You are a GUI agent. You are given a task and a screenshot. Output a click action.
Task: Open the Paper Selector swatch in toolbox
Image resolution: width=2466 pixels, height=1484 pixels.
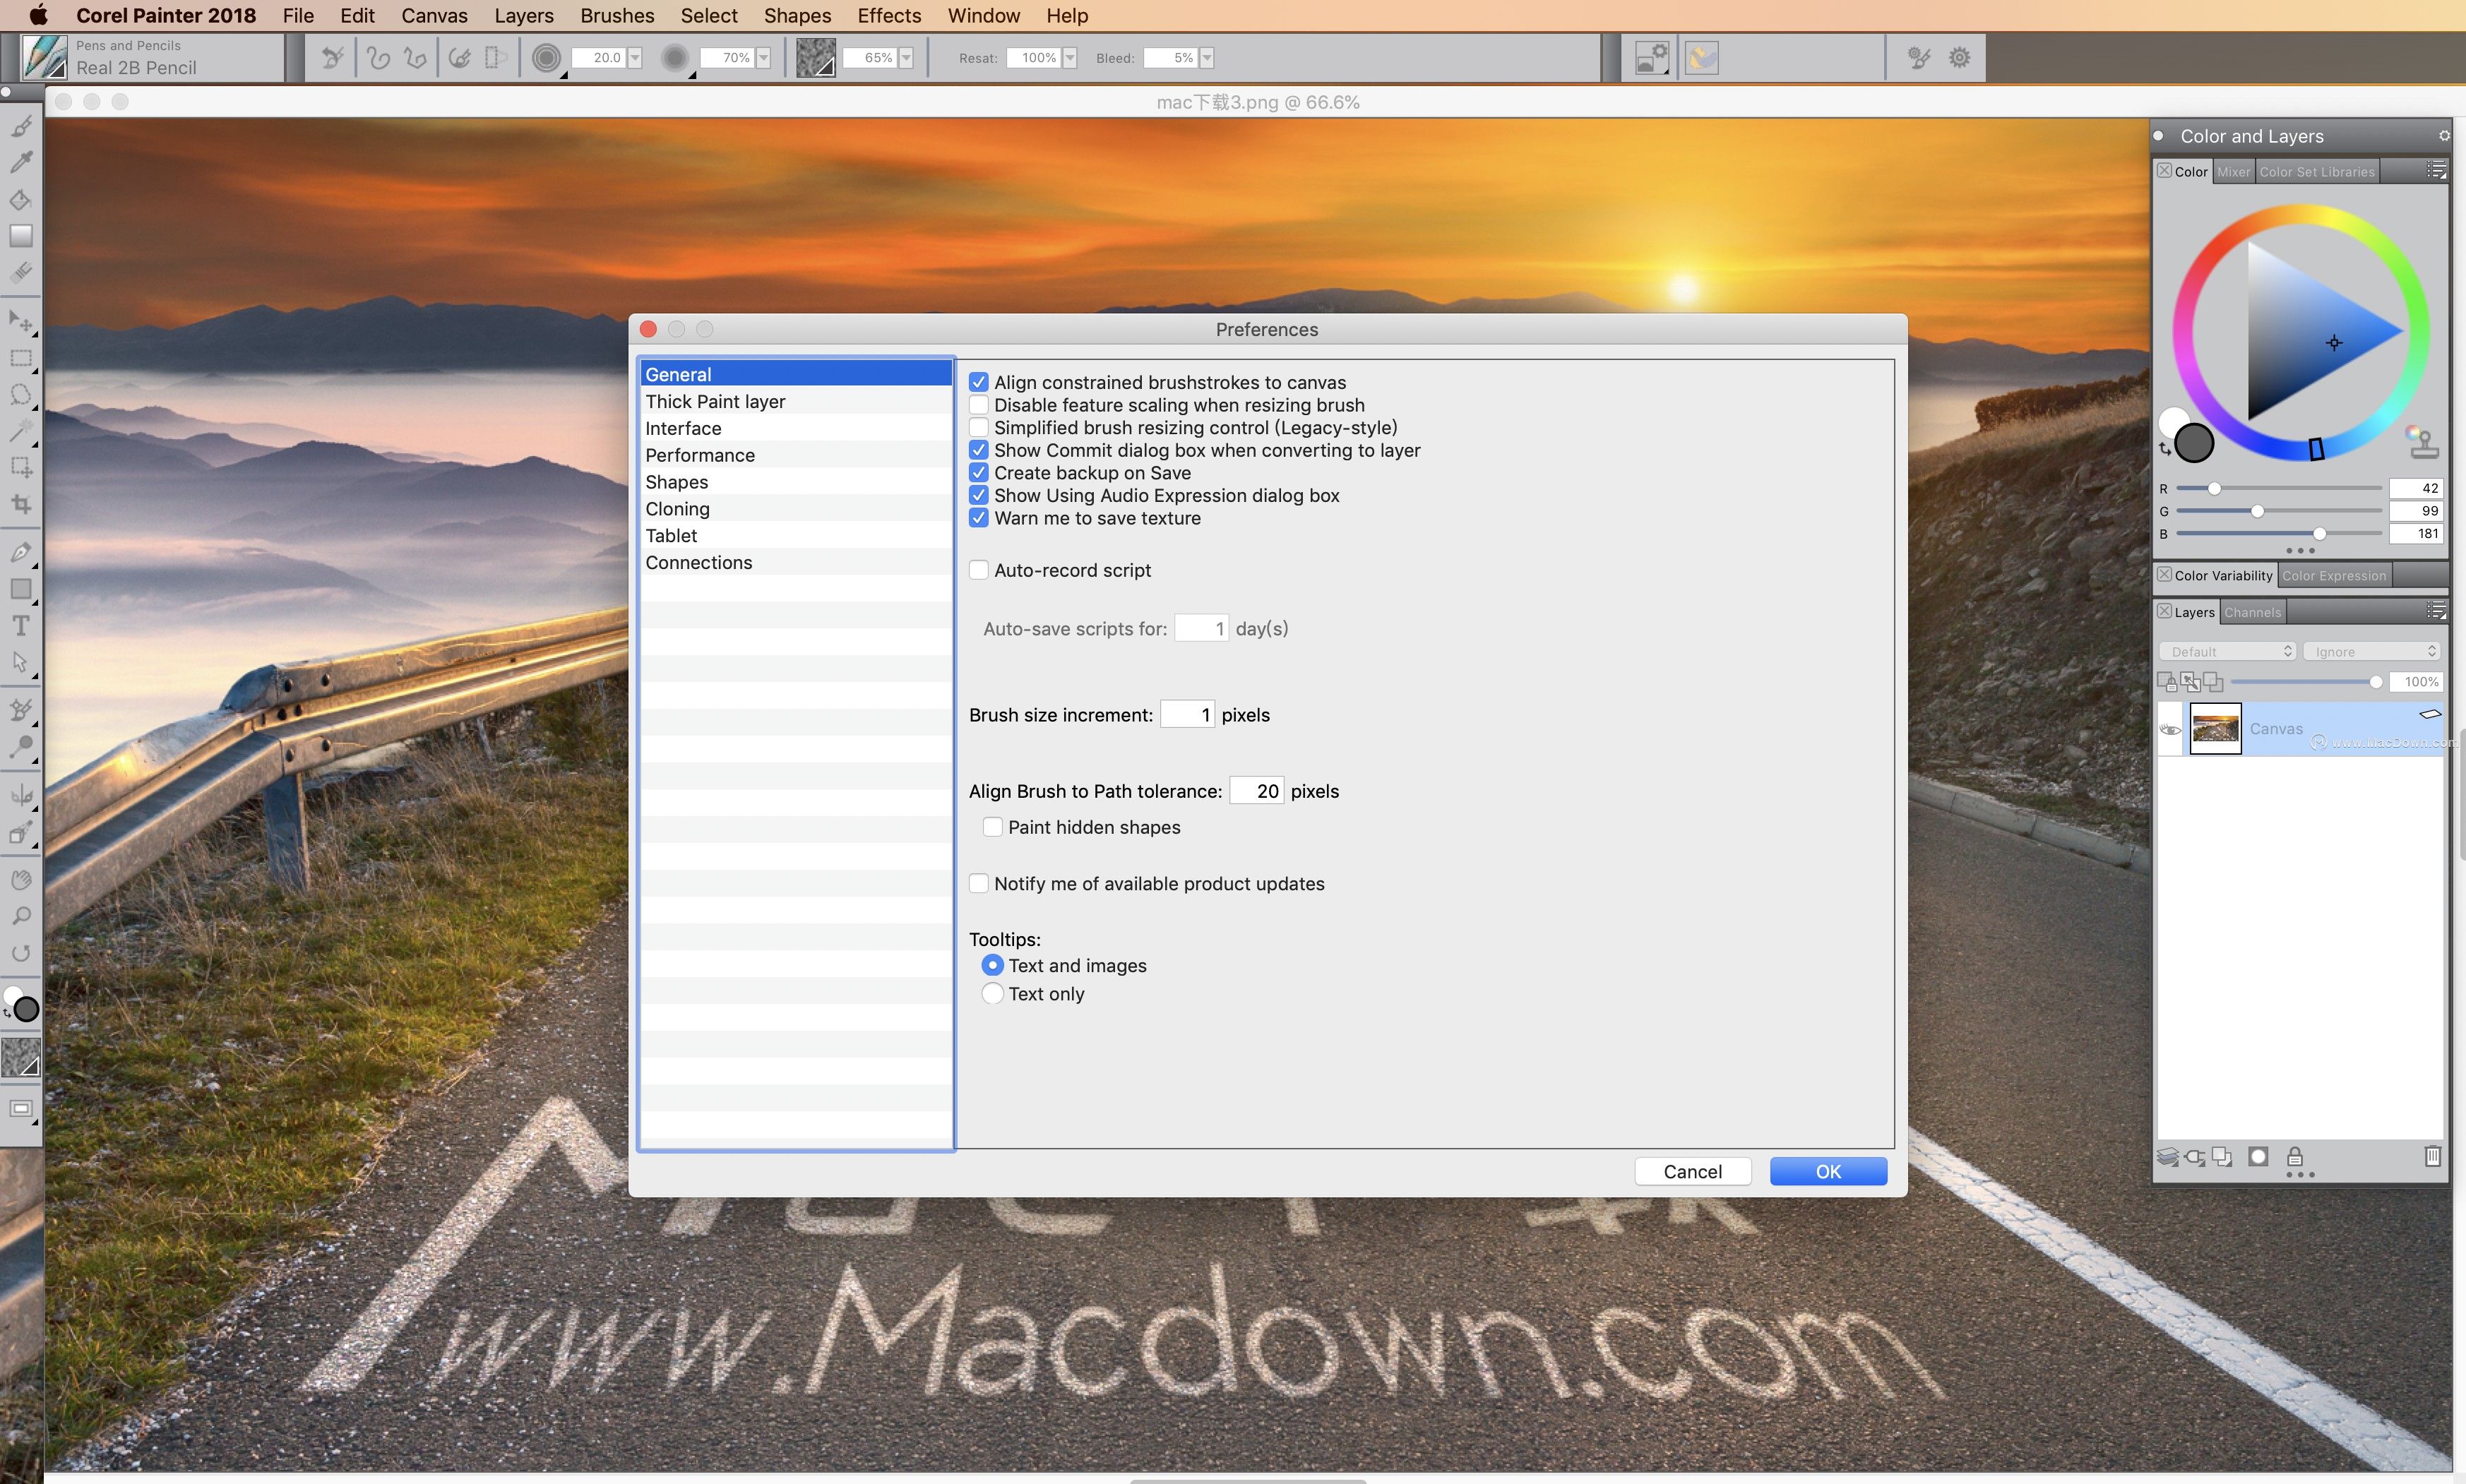21,1058
